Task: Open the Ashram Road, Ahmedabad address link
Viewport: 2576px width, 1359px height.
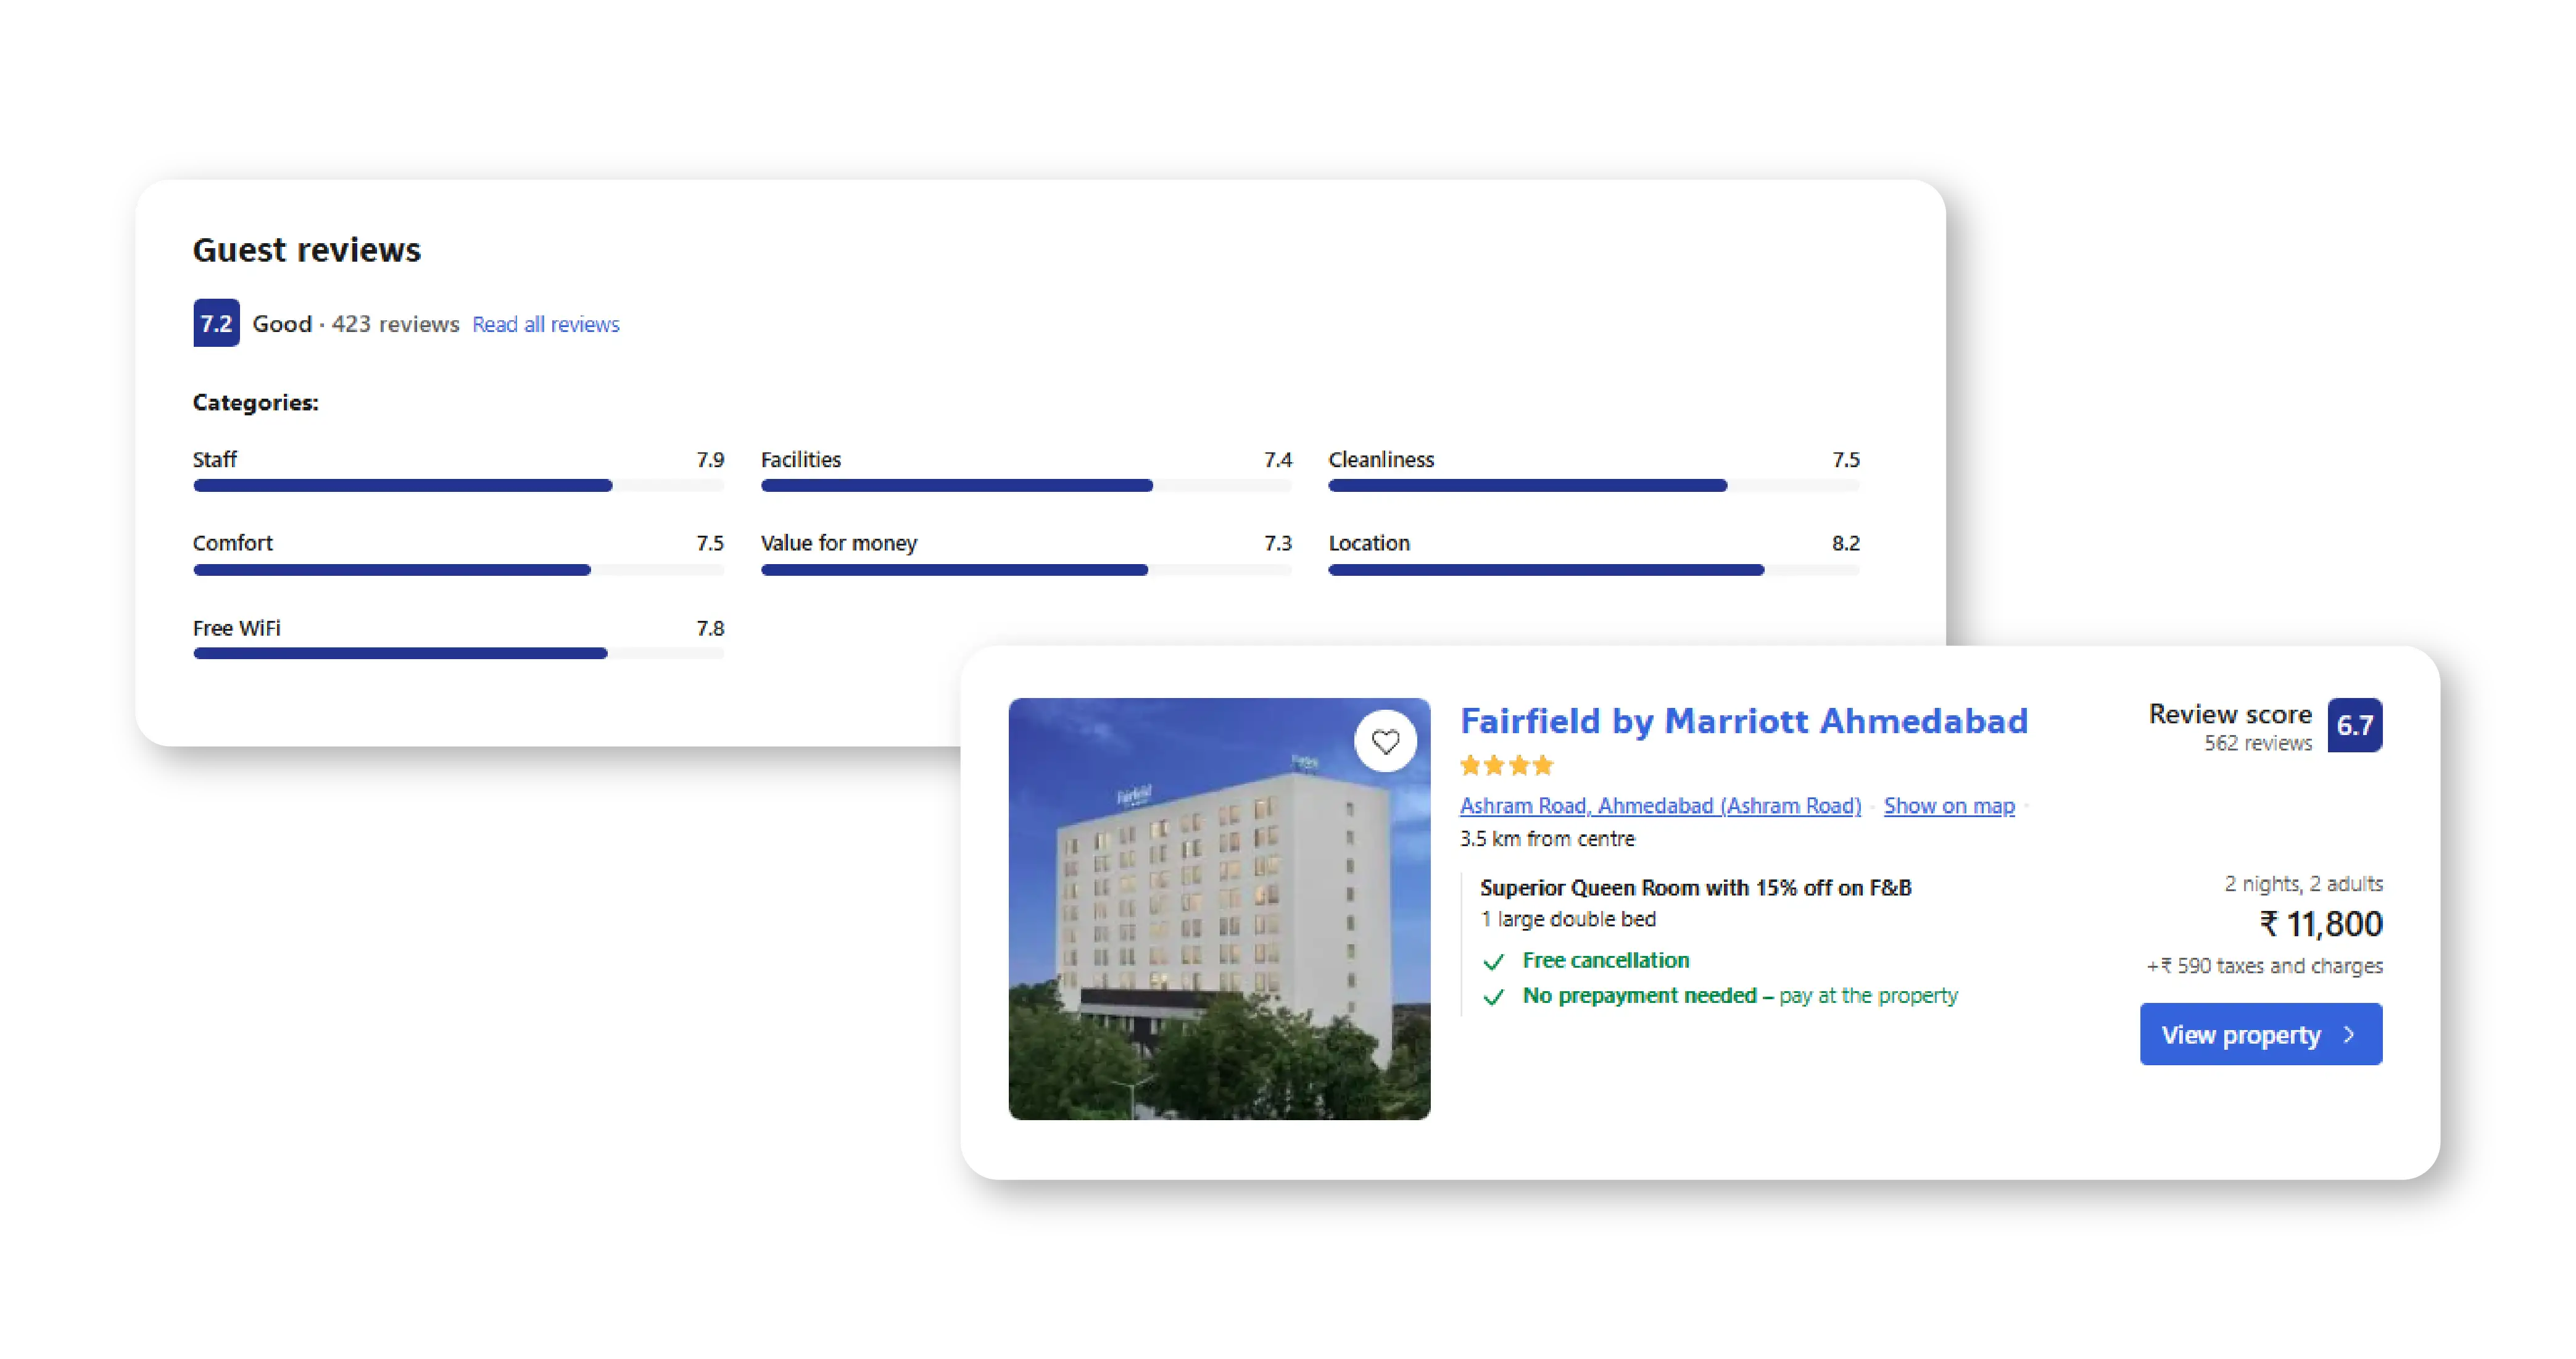Action: pyautogui.click(x=1660, y=805)
